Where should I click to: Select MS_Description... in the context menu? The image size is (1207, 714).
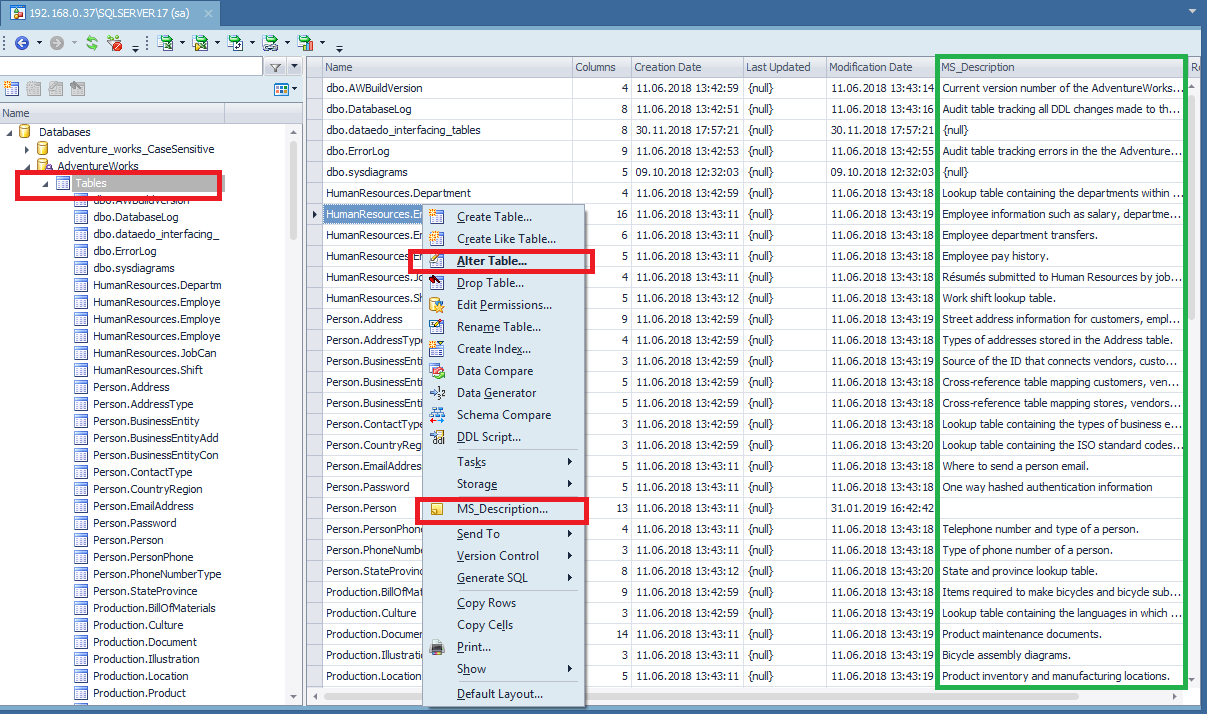[502, 509]
